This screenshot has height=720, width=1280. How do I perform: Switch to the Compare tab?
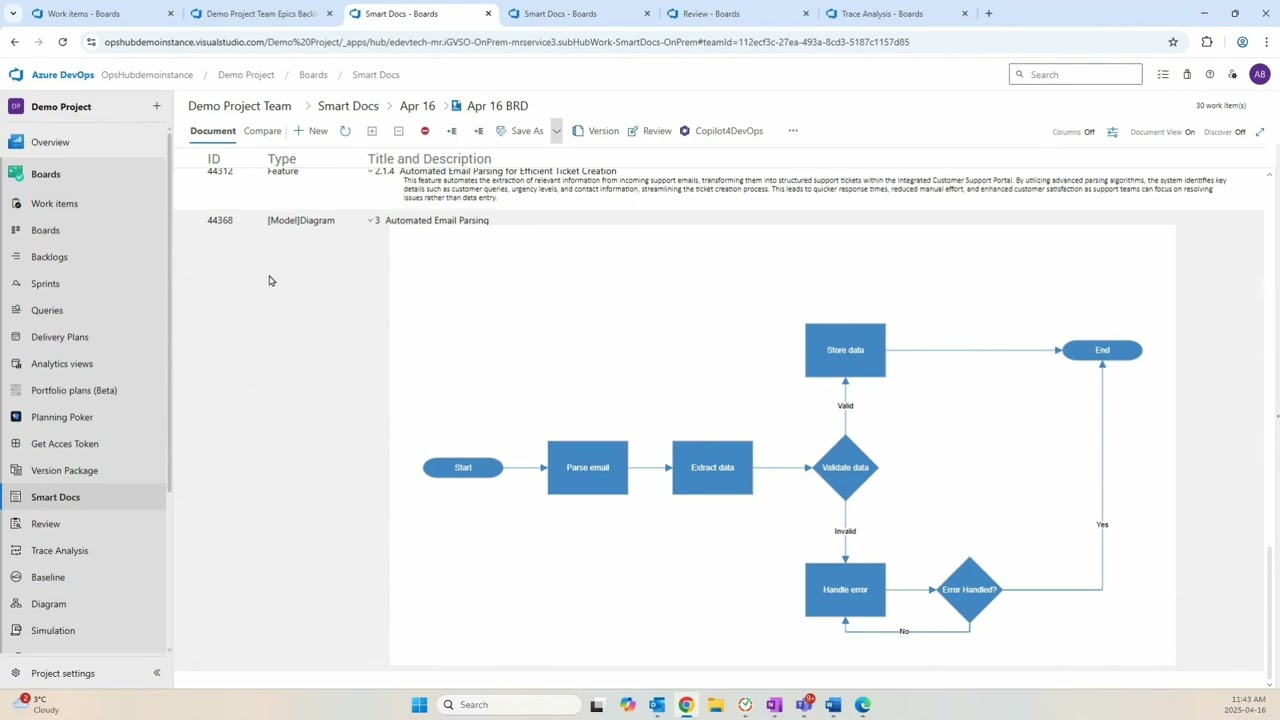[262, 131]
